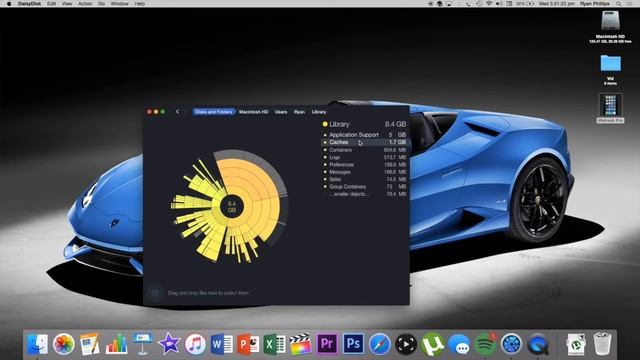Screen dimensions: 640x360
Task: Open the Apple menu
Action: click(x=9, y=4)
